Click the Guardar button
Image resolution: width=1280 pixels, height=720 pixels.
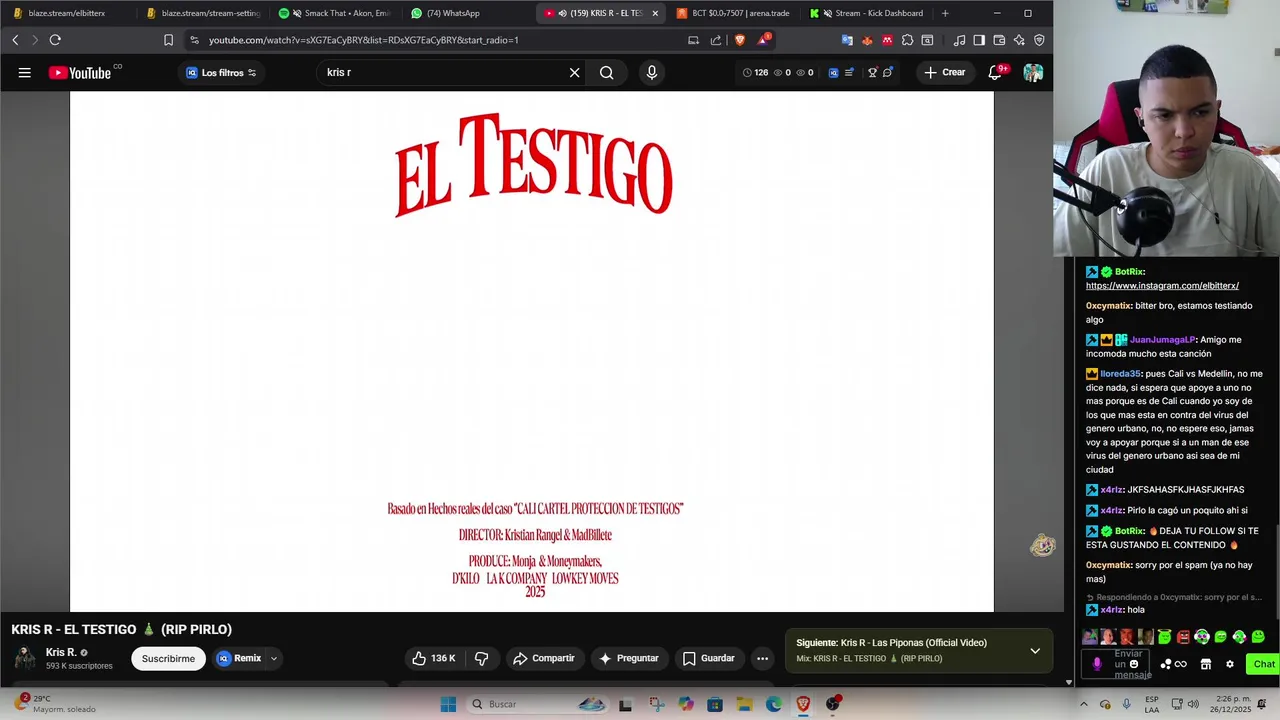[x=708, y=658]
